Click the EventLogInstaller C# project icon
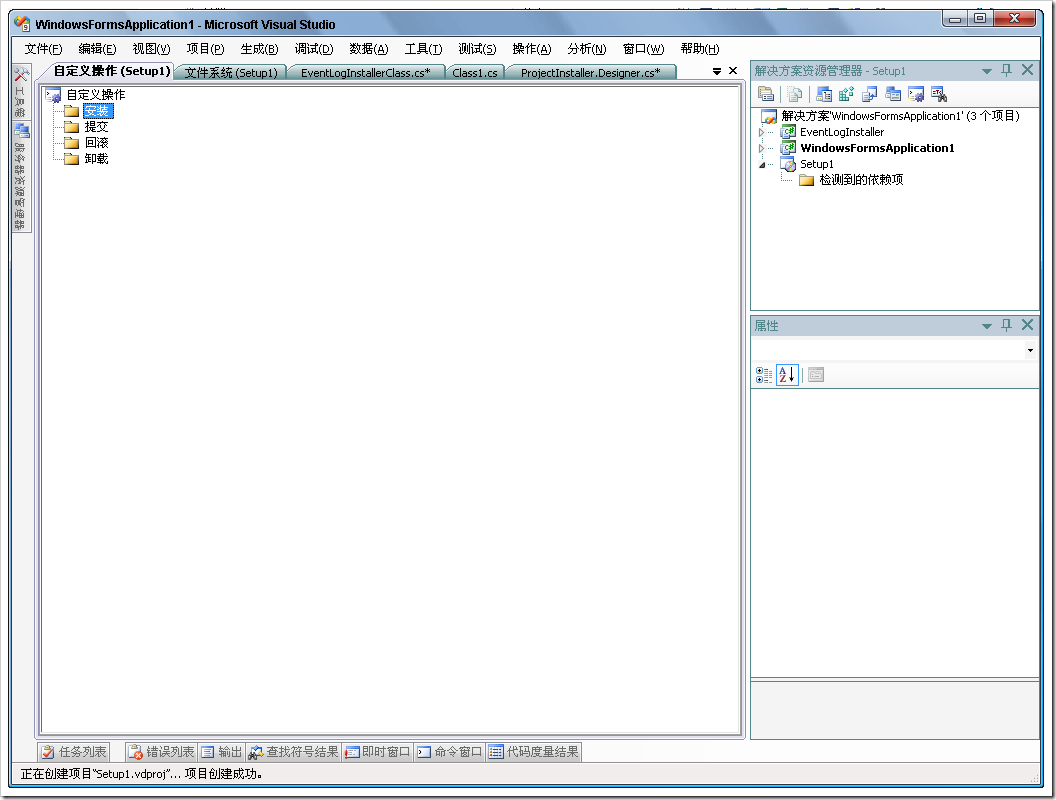The image size is (1056, 800). coord(788,132)
